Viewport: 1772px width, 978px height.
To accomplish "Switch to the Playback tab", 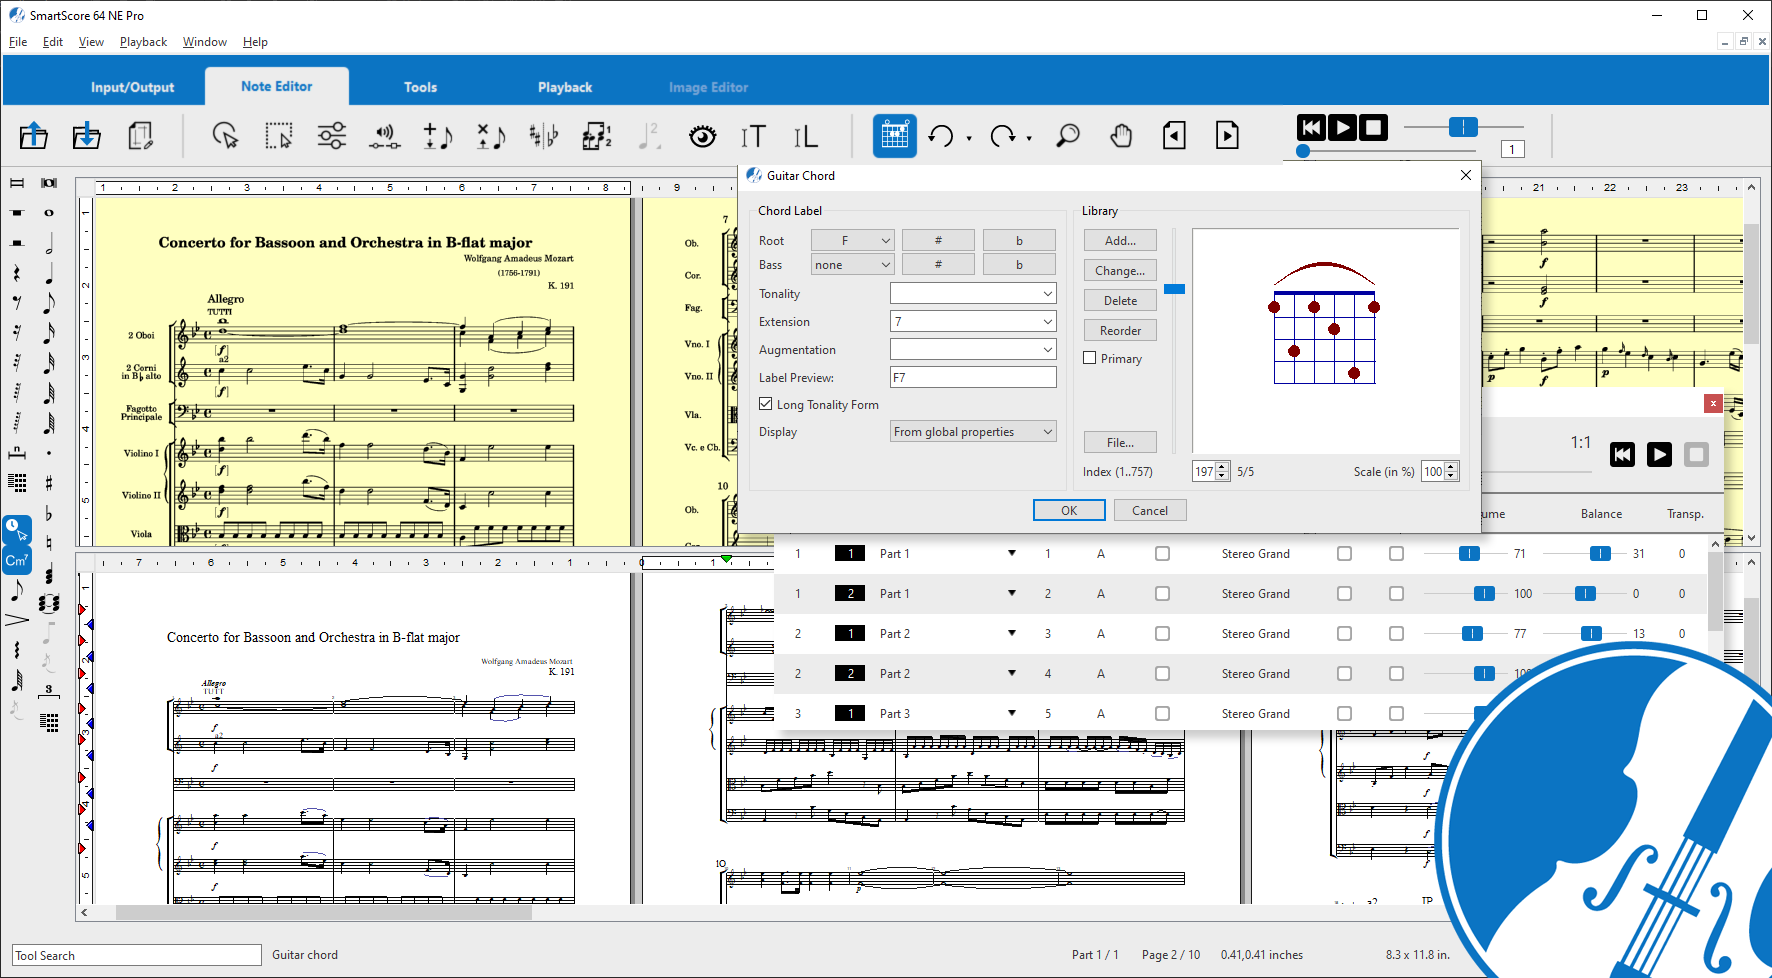I will point(565,87).
